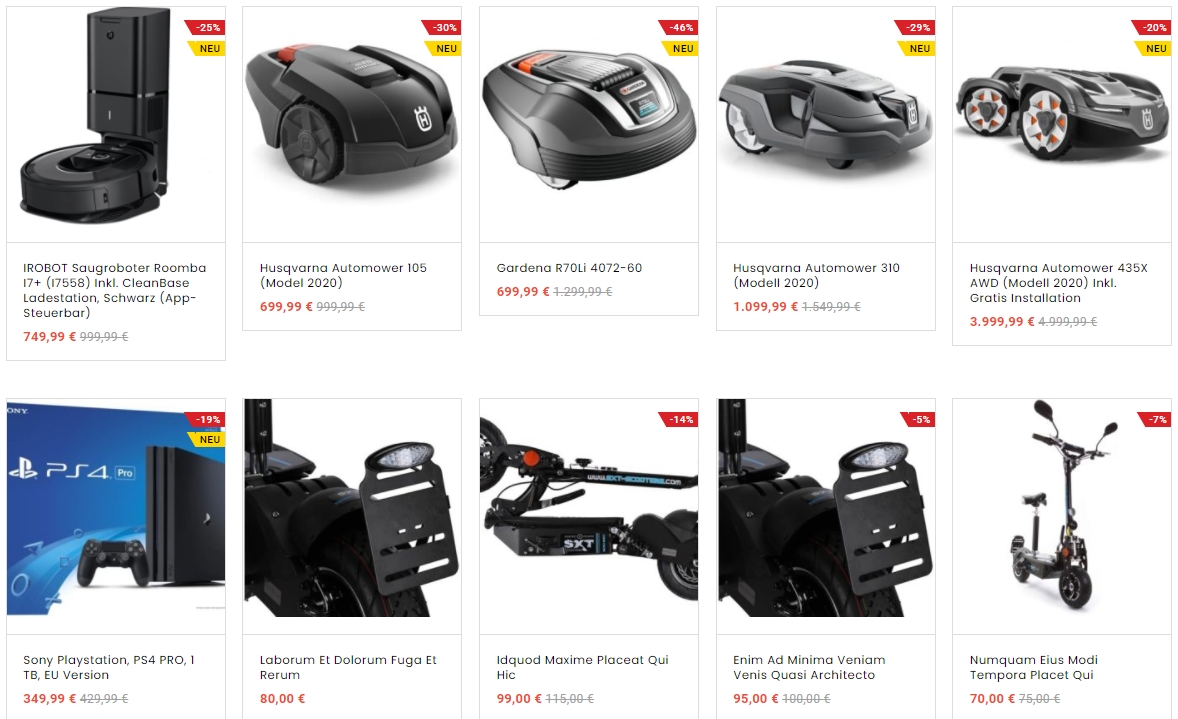Open the IROBOT Saugroboter Roomba i7+ title link
The image size is (1178, 719).
click(114, 290)
